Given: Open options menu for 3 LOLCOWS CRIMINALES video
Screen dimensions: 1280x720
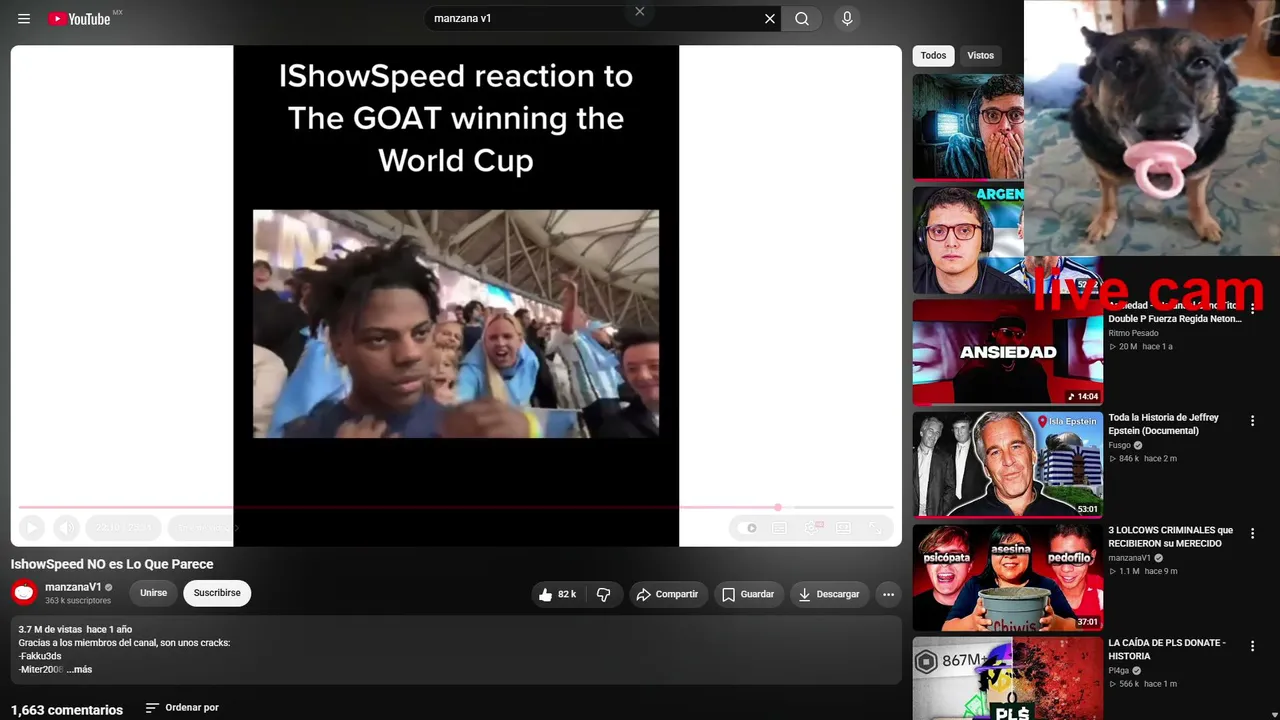Looking at the screenshot, I should coord(1252,534).
